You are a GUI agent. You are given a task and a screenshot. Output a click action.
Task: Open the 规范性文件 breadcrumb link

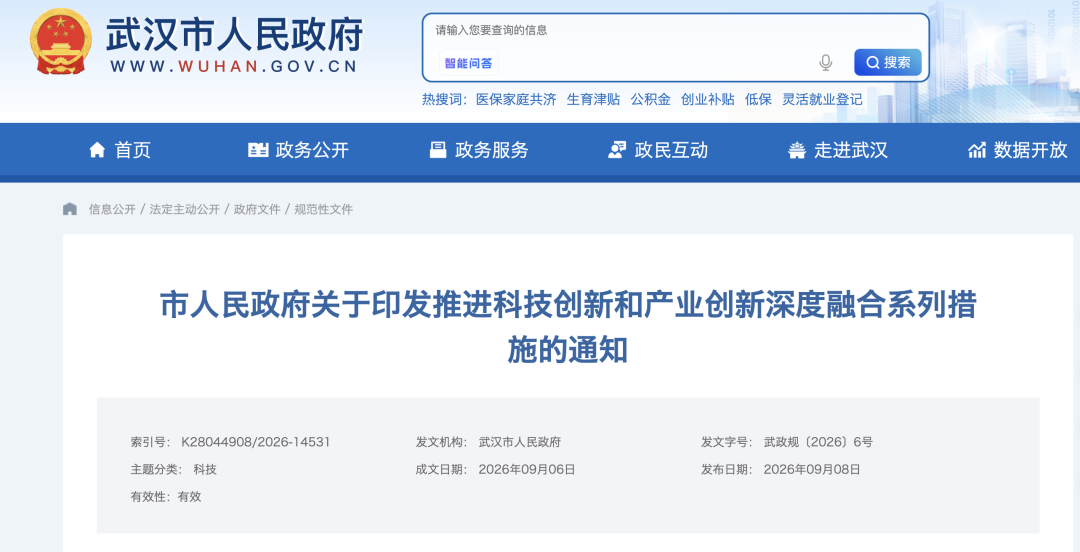tap(324, 209)
